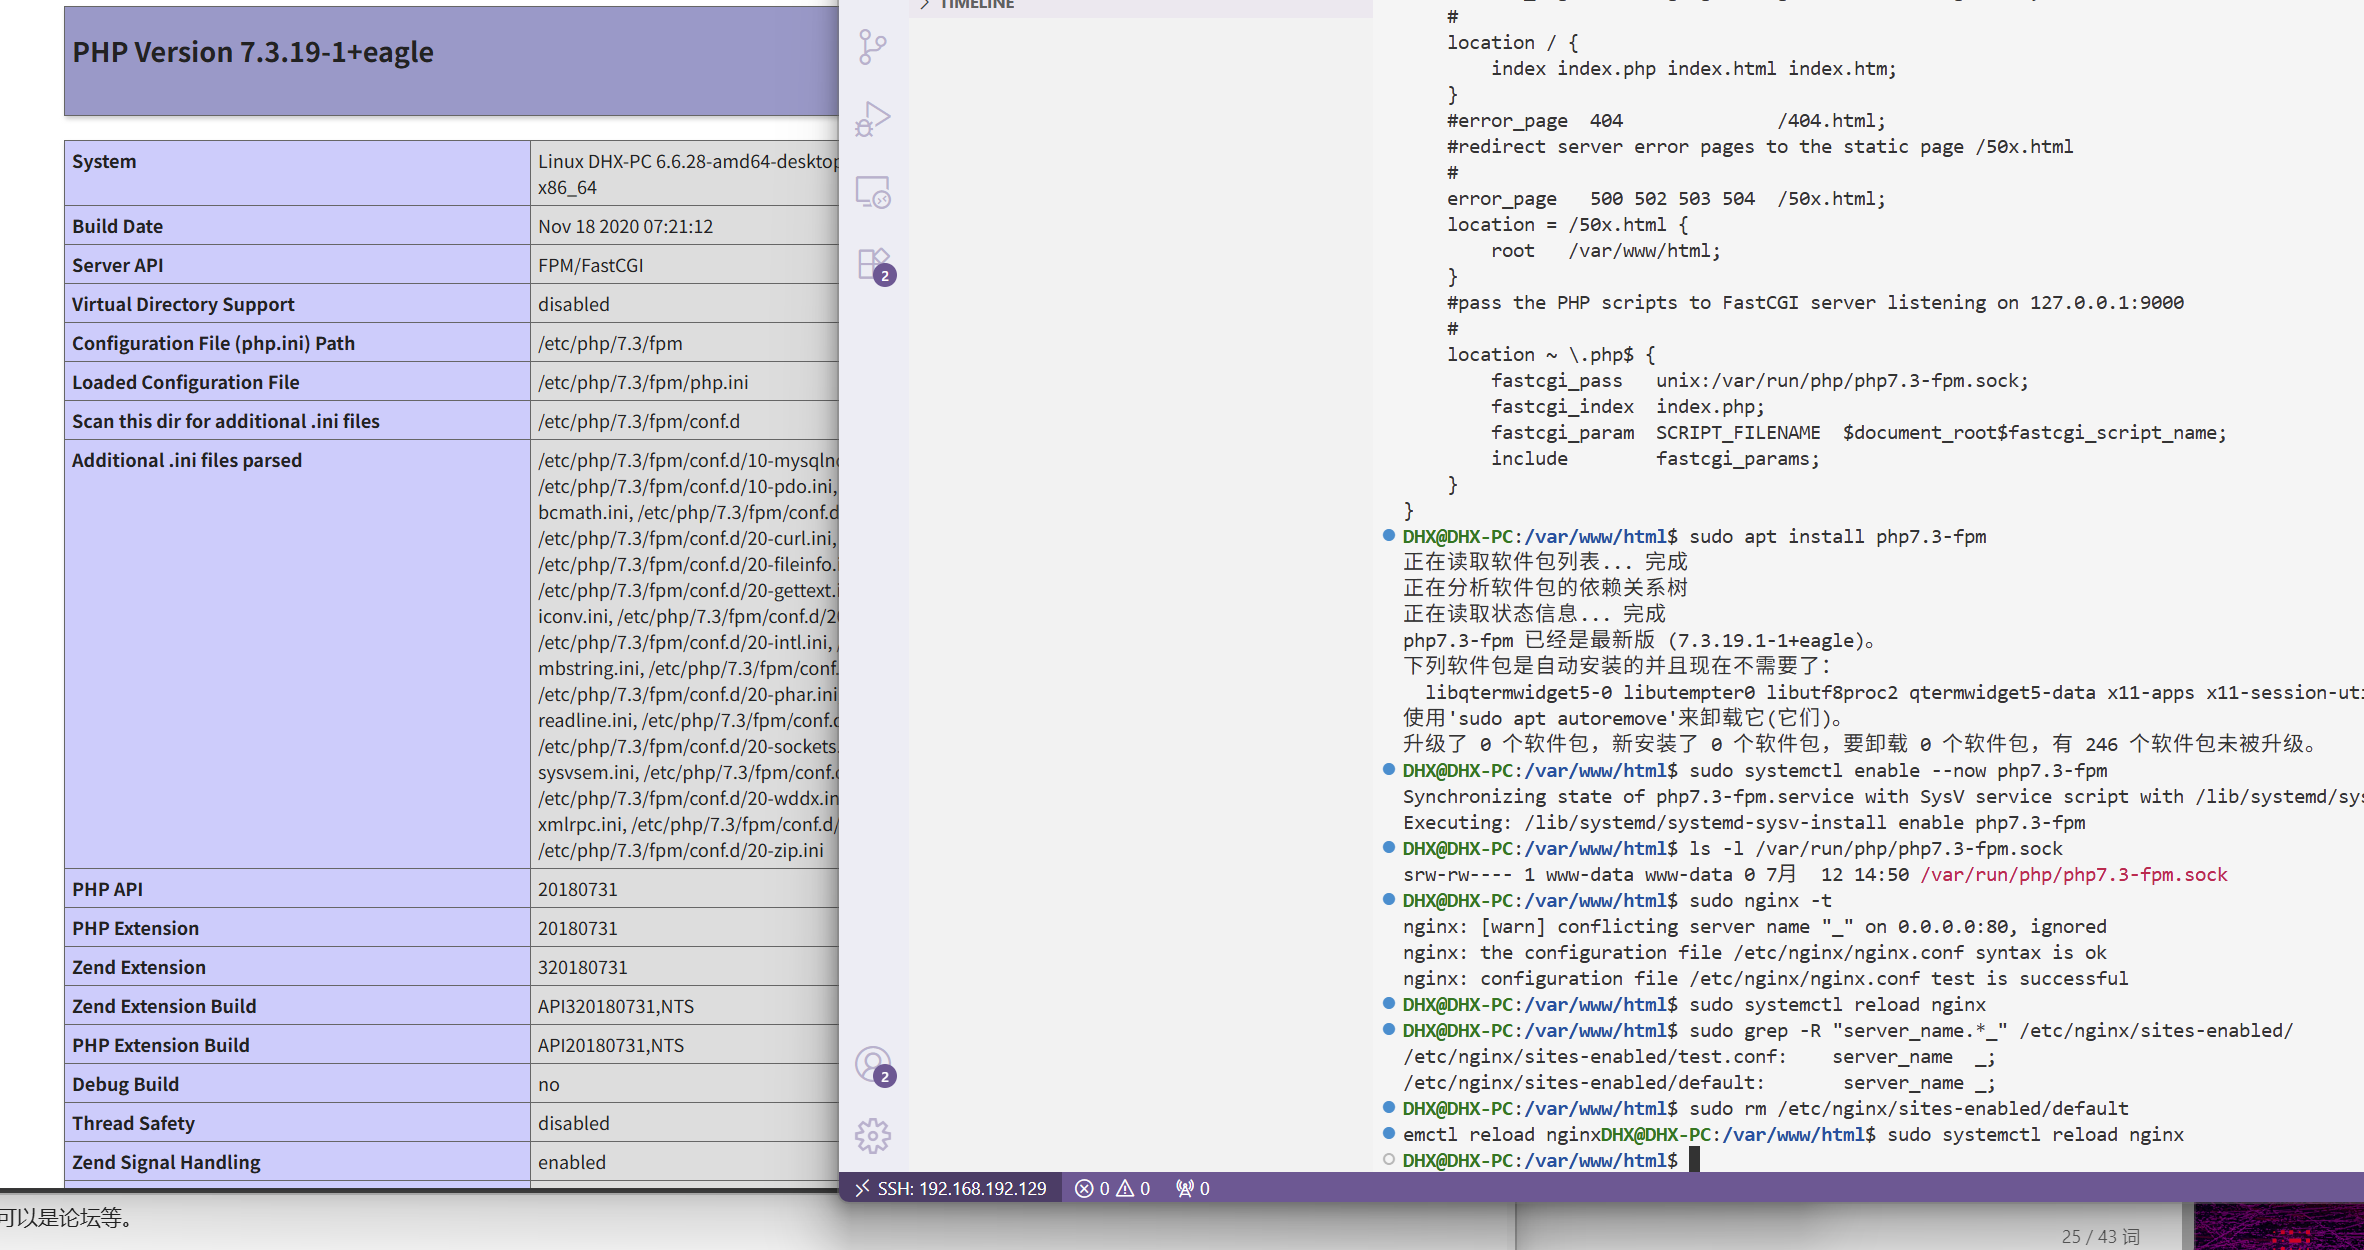Click the 'Loaded Configuration File' label
Image resolution: width=2364 pixels, height=1250 pixels.
(x=186, y=382)
